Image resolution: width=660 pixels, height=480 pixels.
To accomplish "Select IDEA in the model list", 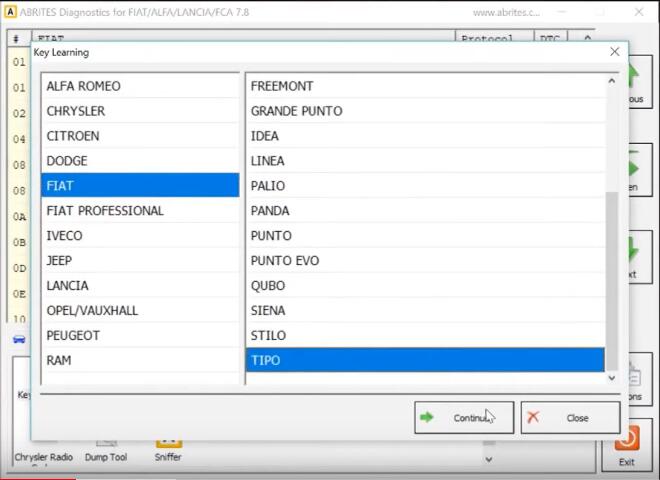I will point(425,136).
